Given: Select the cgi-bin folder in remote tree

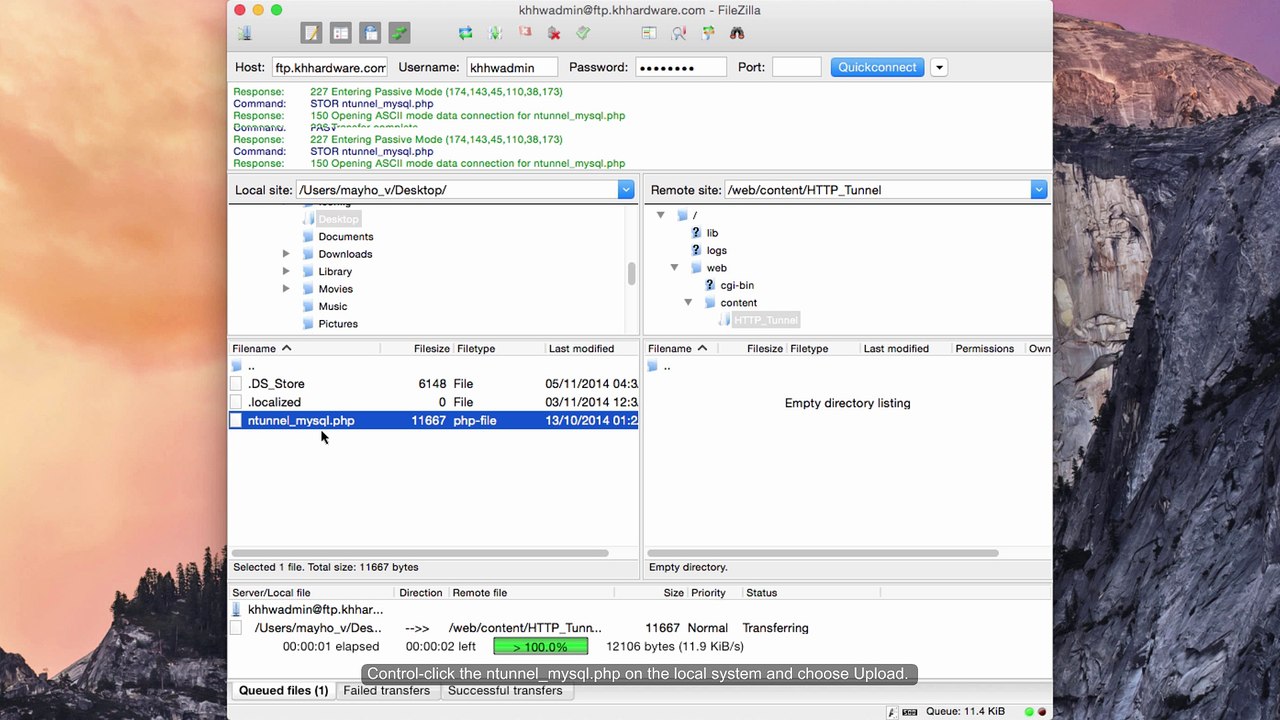Looking at the screenshot, I should (x=737, y=285).
